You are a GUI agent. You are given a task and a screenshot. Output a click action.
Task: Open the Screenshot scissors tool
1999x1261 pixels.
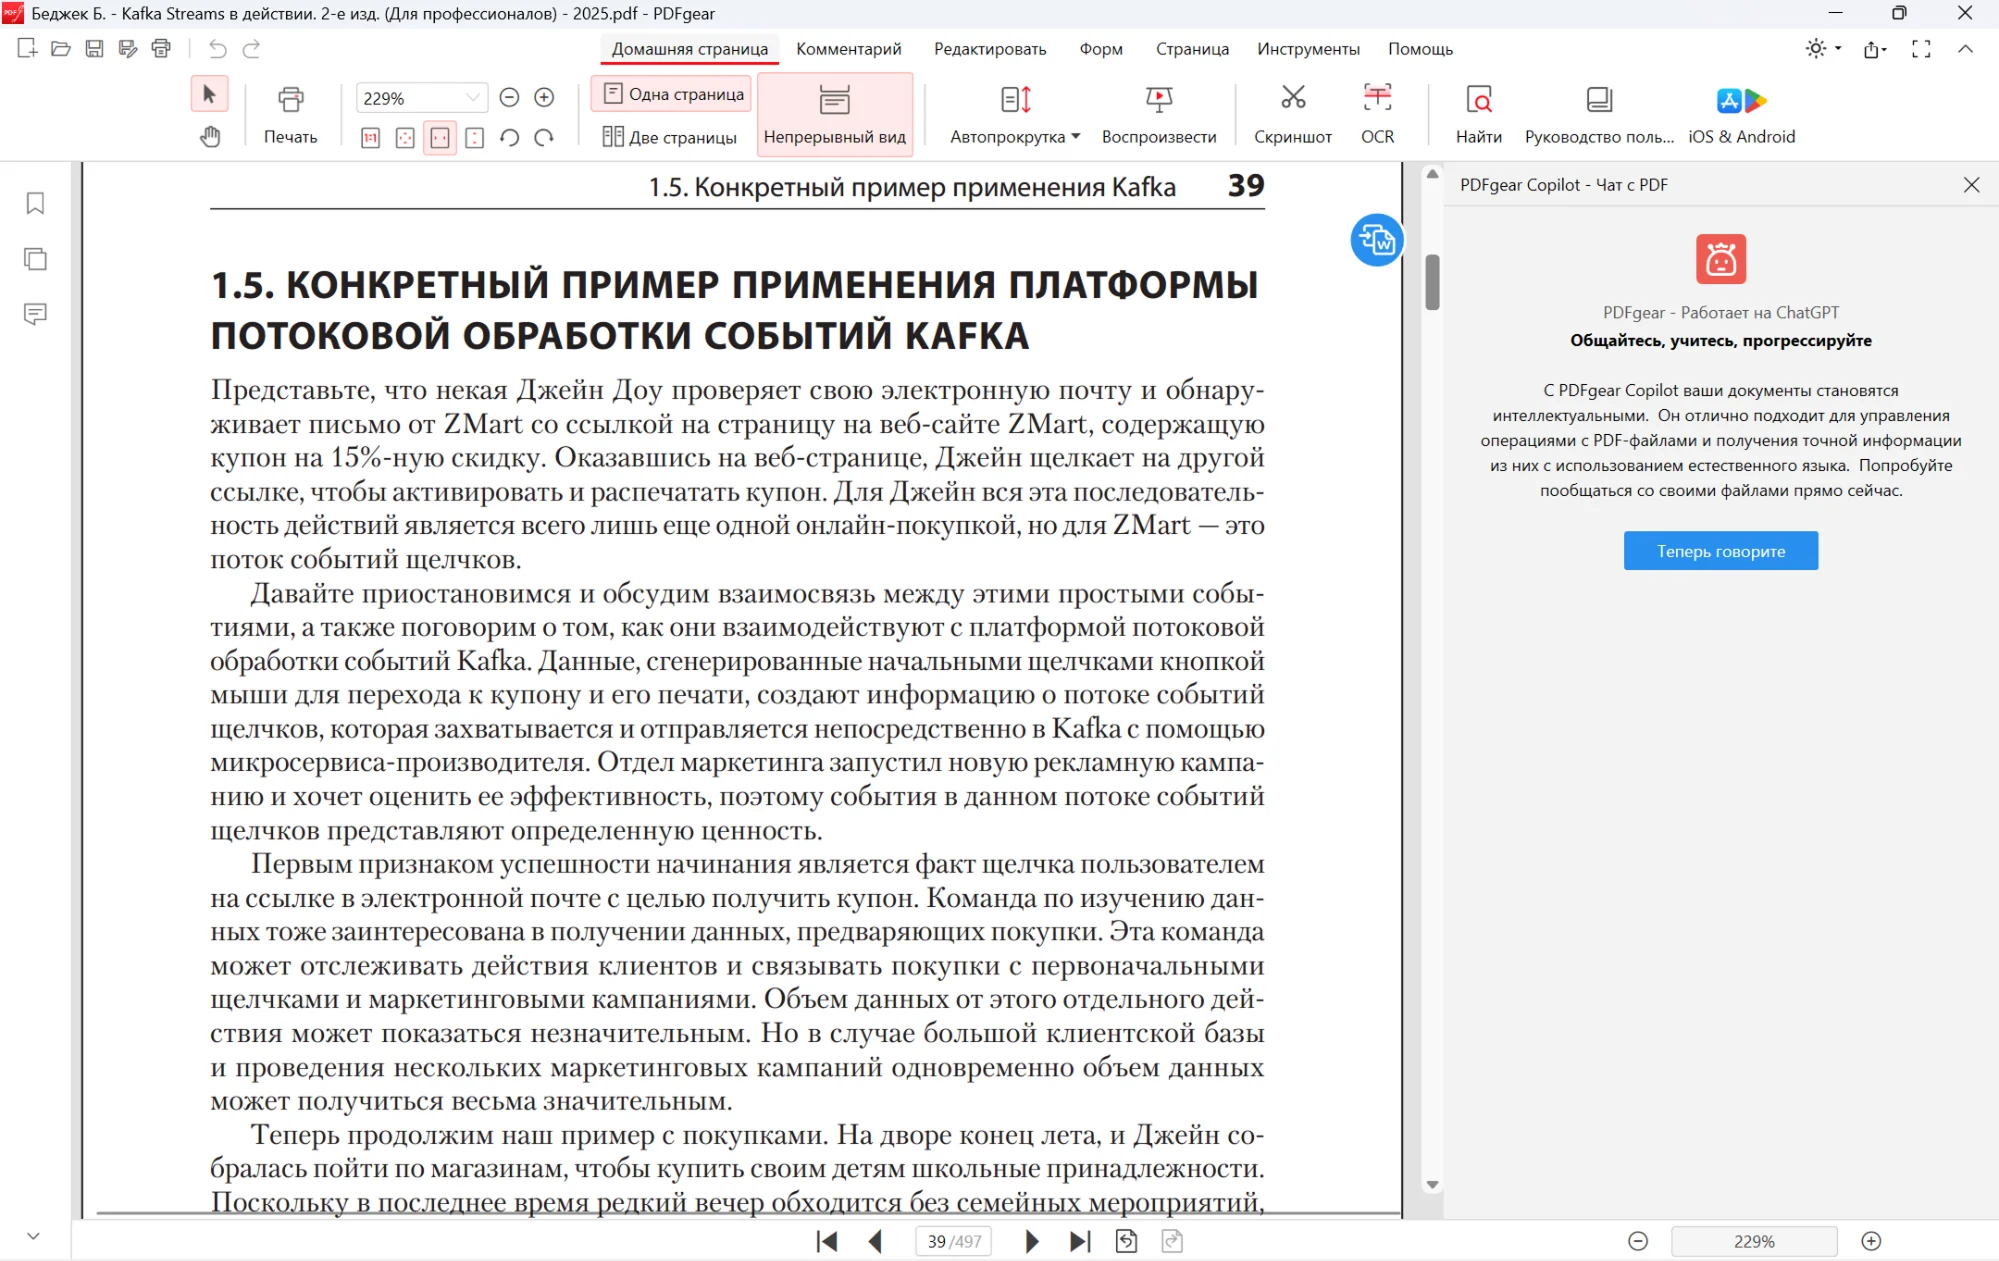pos(1293,100)
